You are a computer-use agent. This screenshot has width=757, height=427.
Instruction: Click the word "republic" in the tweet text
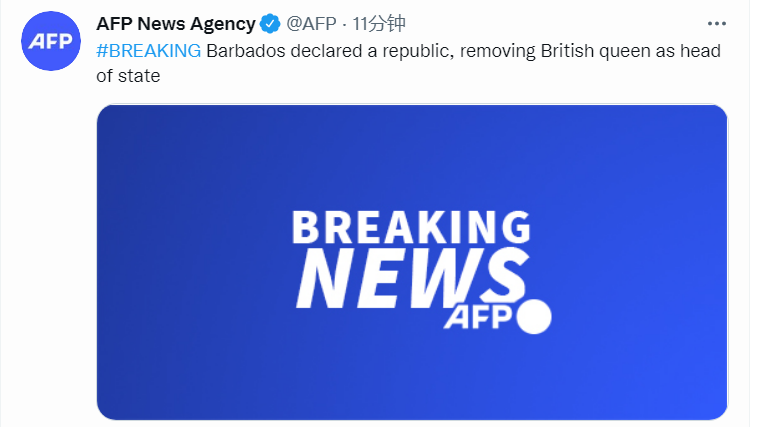point(407,51)
